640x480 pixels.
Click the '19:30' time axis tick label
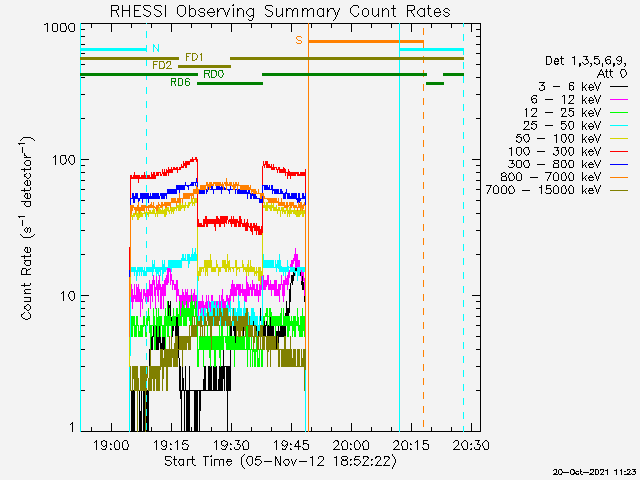click(x=231, y=445)
